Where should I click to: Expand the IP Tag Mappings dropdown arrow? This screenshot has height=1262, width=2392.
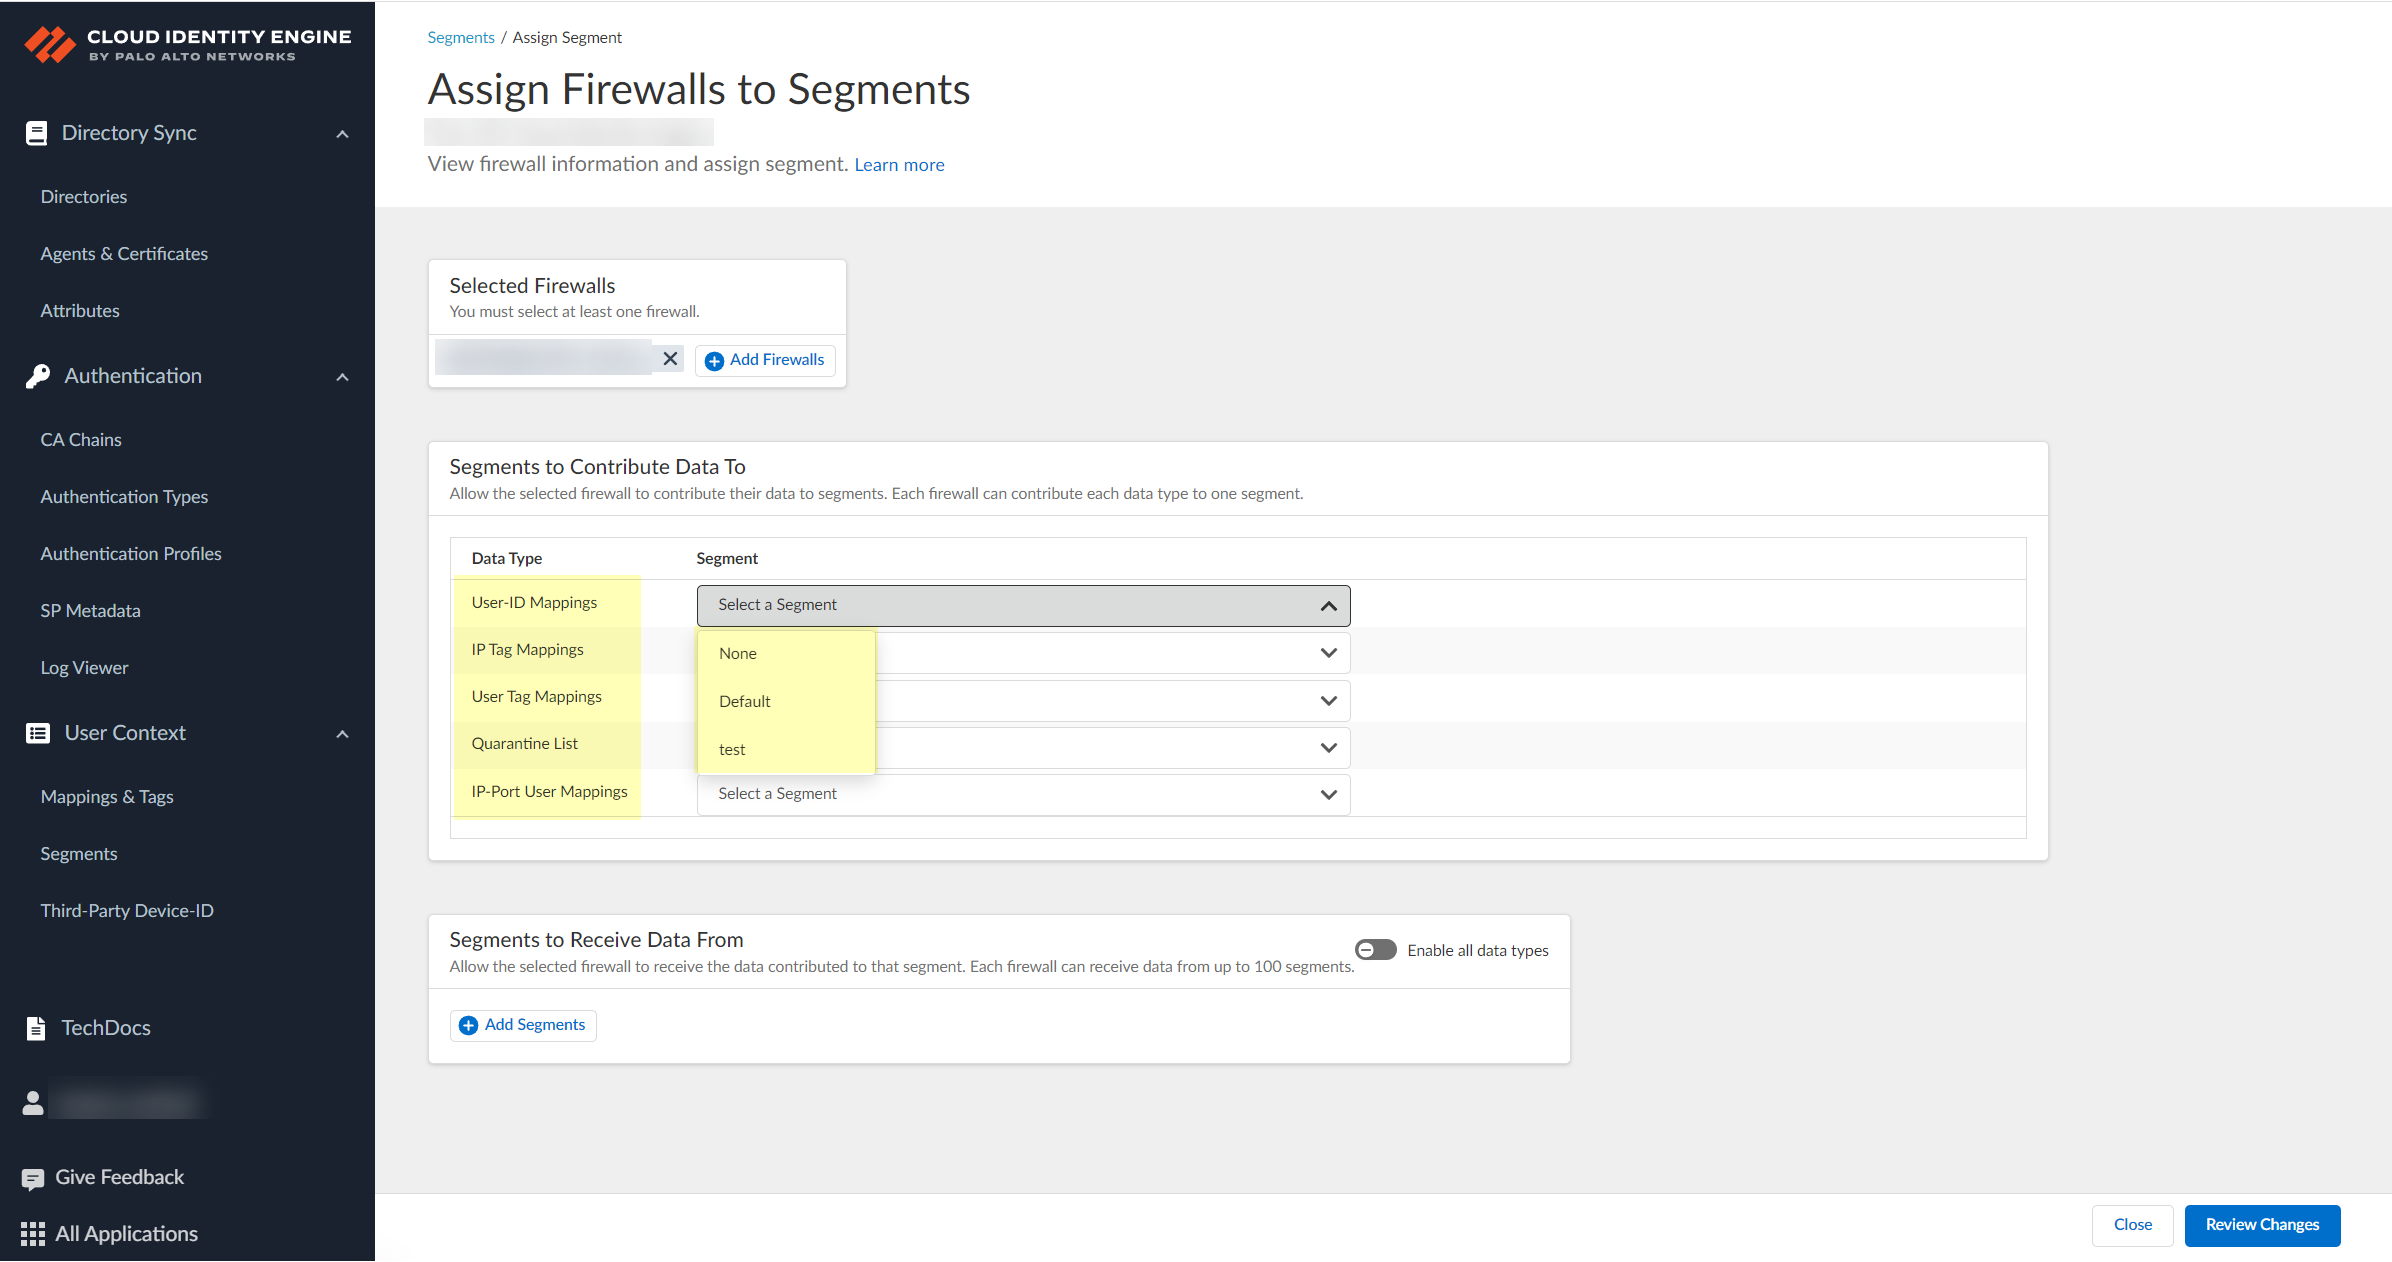click(1328, 653)
